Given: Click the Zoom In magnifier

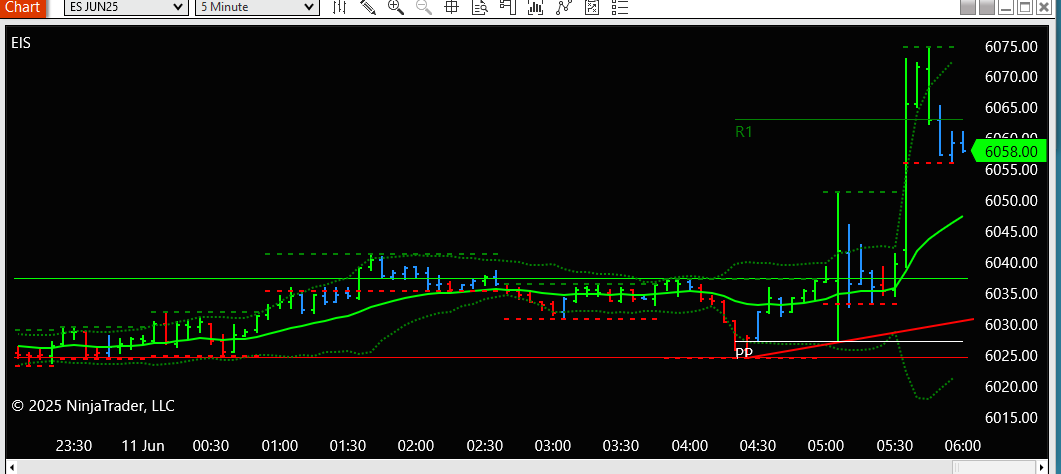Looking at the screenshot, I should click(396, 7).
